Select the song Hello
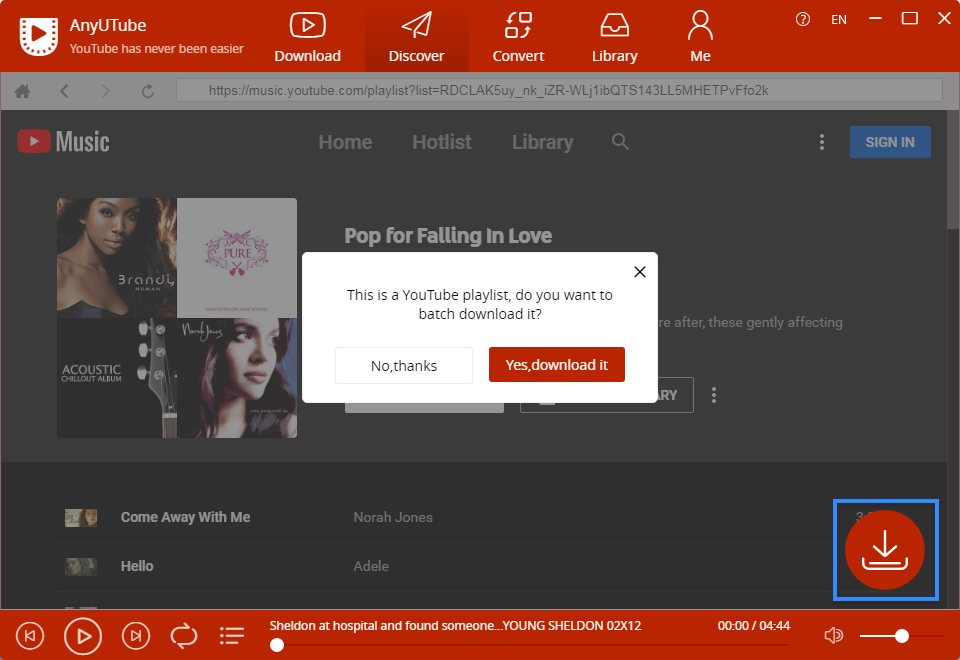 click(137, 566)
